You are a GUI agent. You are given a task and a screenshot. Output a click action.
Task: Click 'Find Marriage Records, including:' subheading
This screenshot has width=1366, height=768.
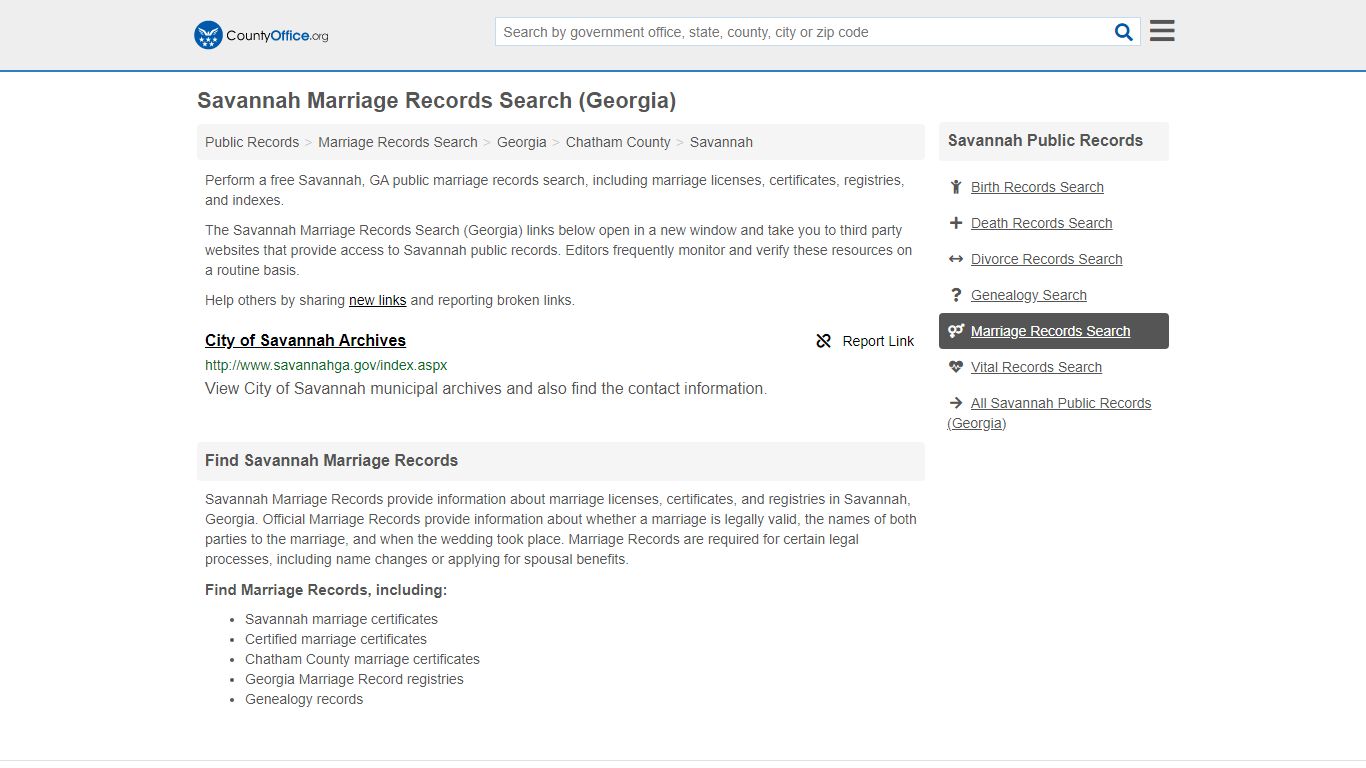click(x=326, y=590)
